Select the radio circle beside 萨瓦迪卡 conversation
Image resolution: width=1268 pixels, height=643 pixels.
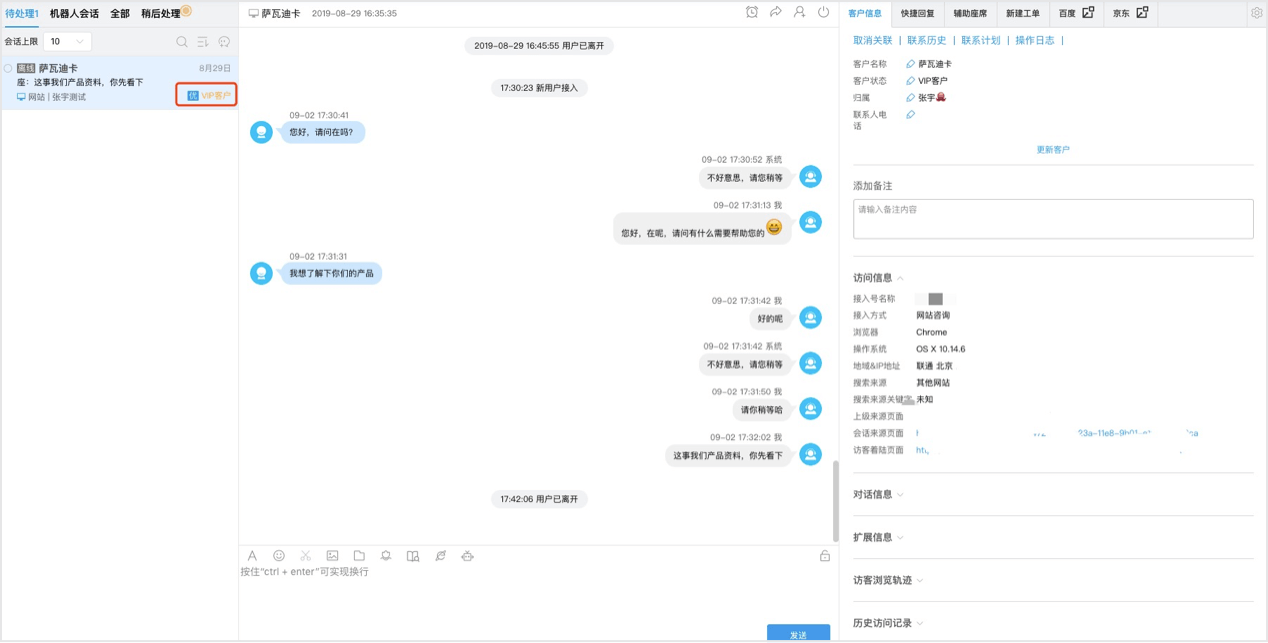(8, 68)
